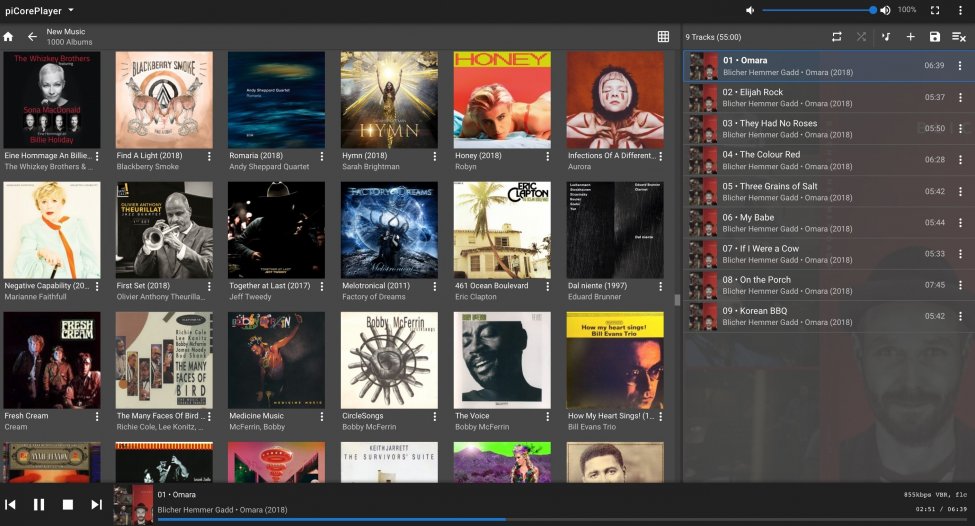This screenshot has height=526, width=975.
Task: Click the Medicine Music album title
Action: point(256,415)
